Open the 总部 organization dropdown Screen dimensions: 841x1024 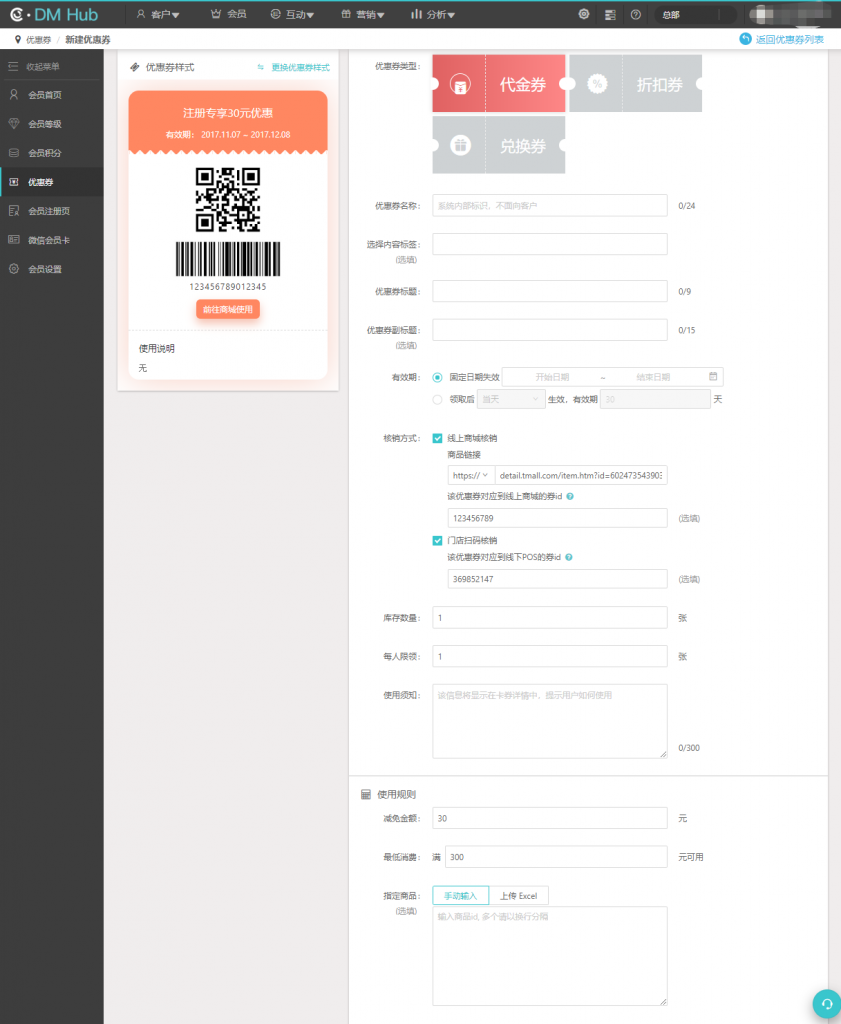pos(695,15)
